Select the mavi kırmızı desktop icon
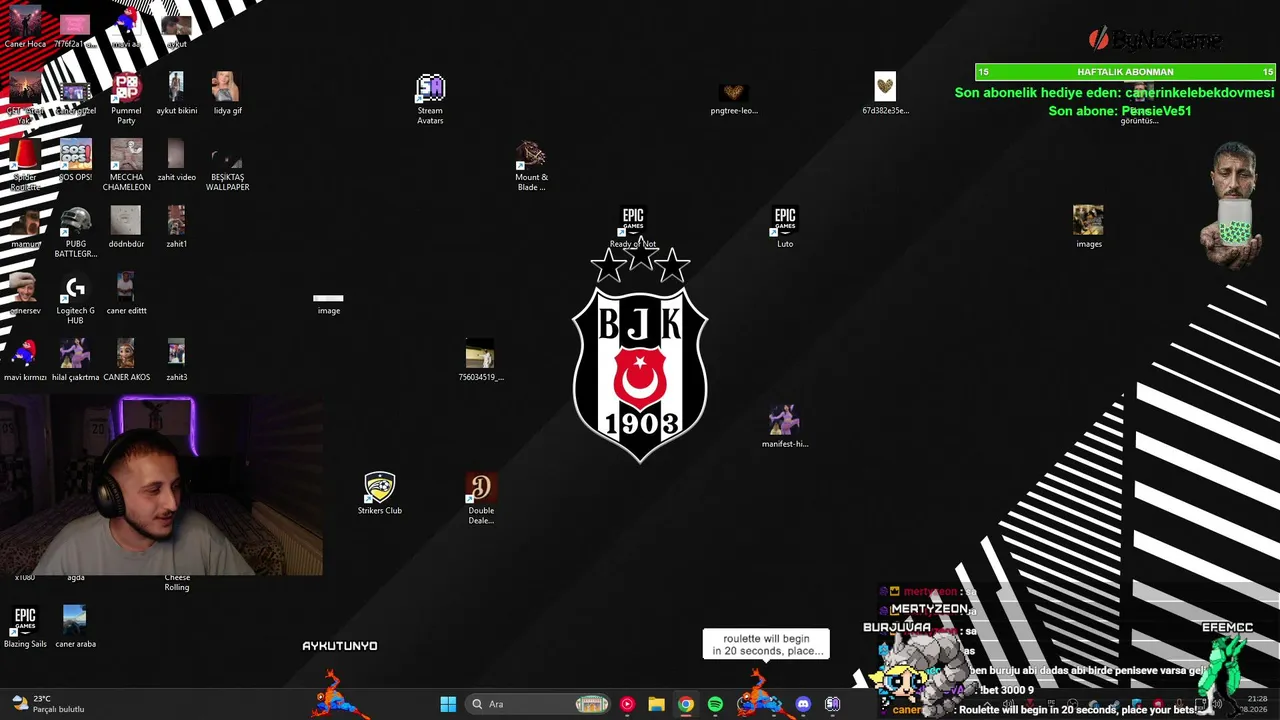Screen dimensions: 1280x720 (x=25, y=361)
